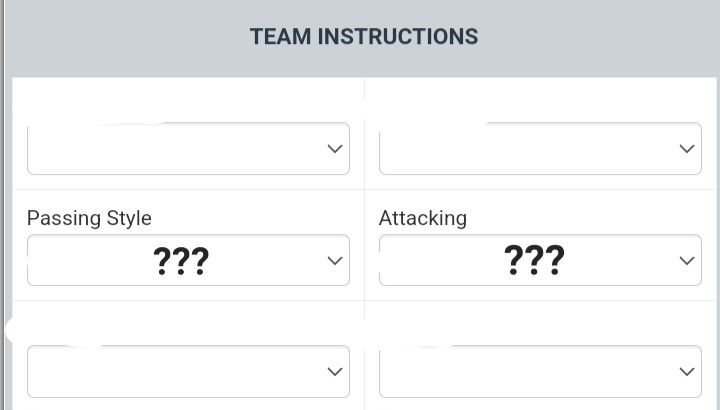Click the chevron above Attacking
720x410 pixels.
coord(687,149)
